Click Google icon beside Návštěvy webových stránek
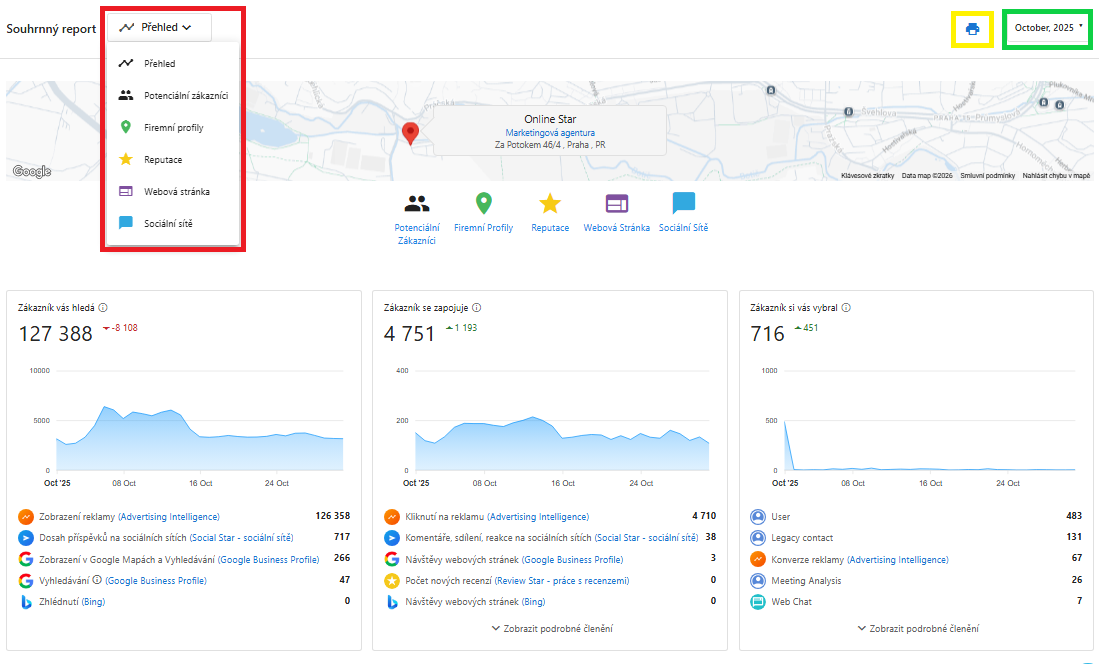This screenshot has width=1099, height=664. pyautogui.click(x=392, y=560)
